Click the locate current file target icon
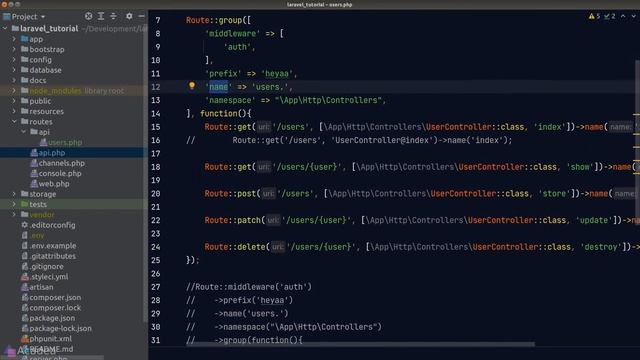Image resolution: width=640 pixels, height=360 pixels. pos(88,16)
